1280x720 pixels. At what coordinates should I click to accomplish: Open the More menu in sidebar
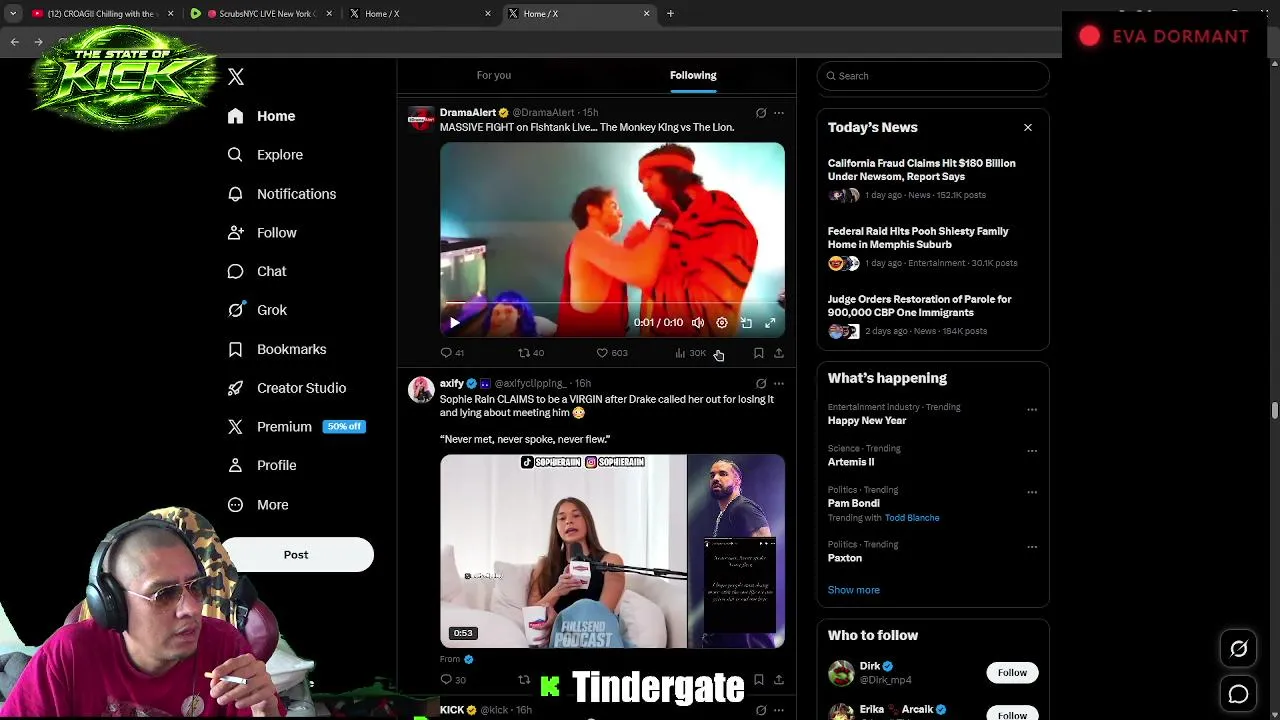(x=258, y=505)
